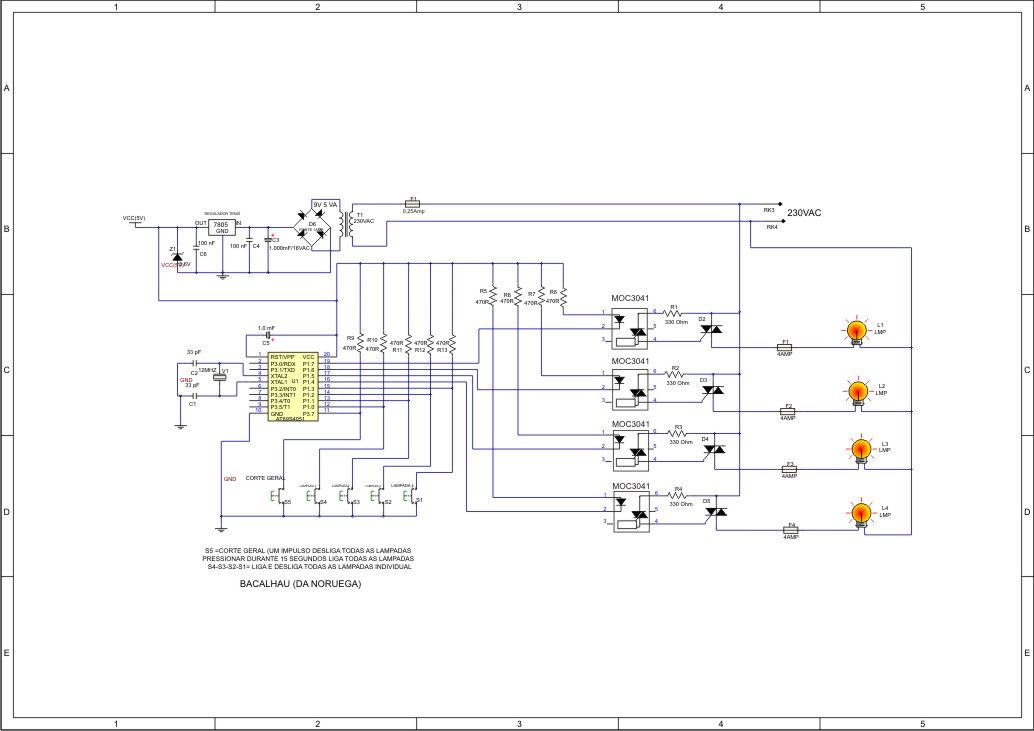Select the L4 lamp symbol
Image resolution: width=1034 pixels, height=731 pixels.
pyautogui.click(x=859, y=514)
